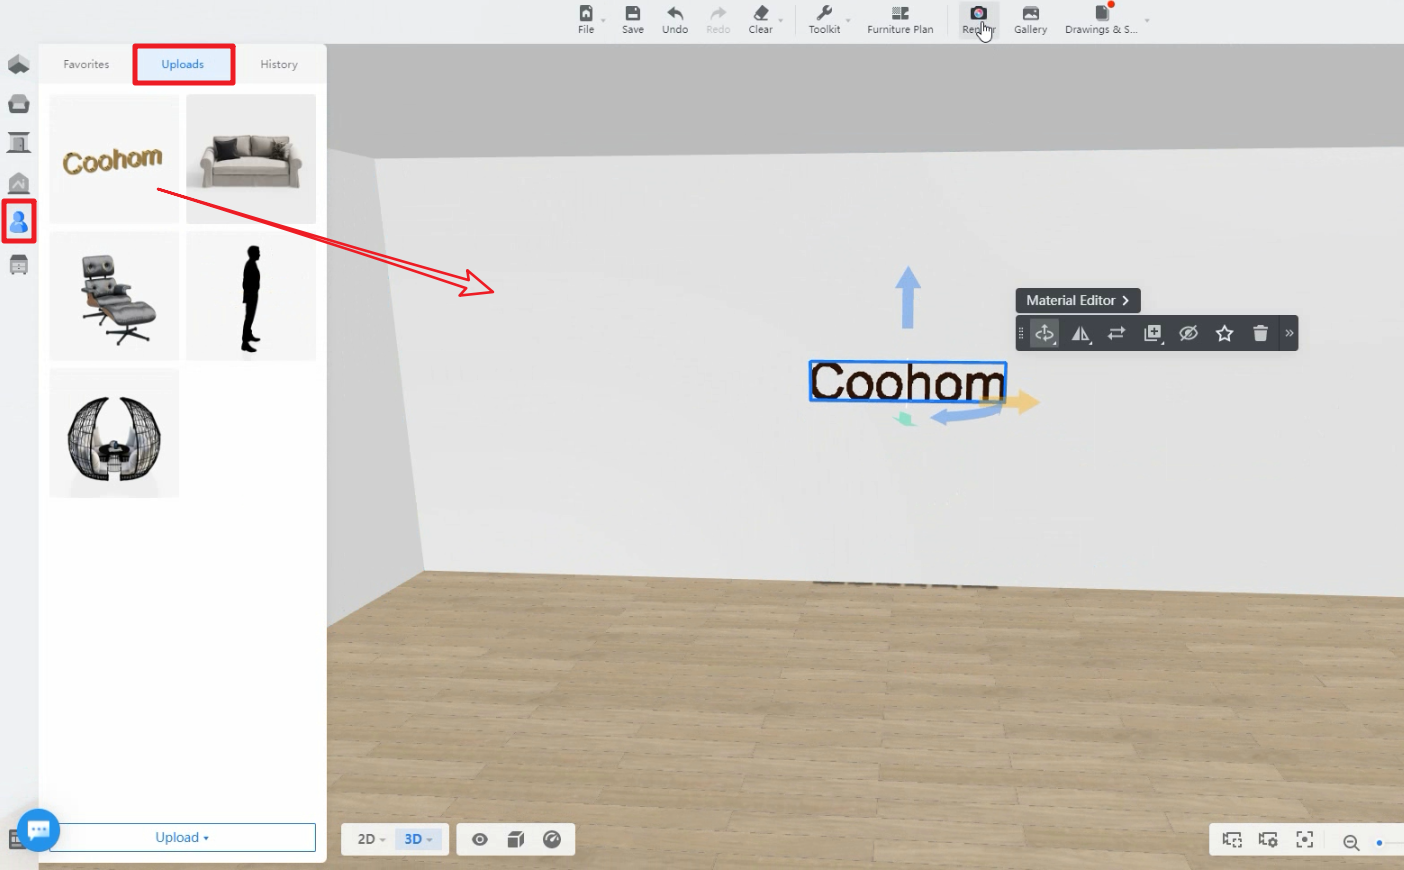Click the zoom out magnifier icon
The width and height of the screenshot is (1404, 870).
1350,843
